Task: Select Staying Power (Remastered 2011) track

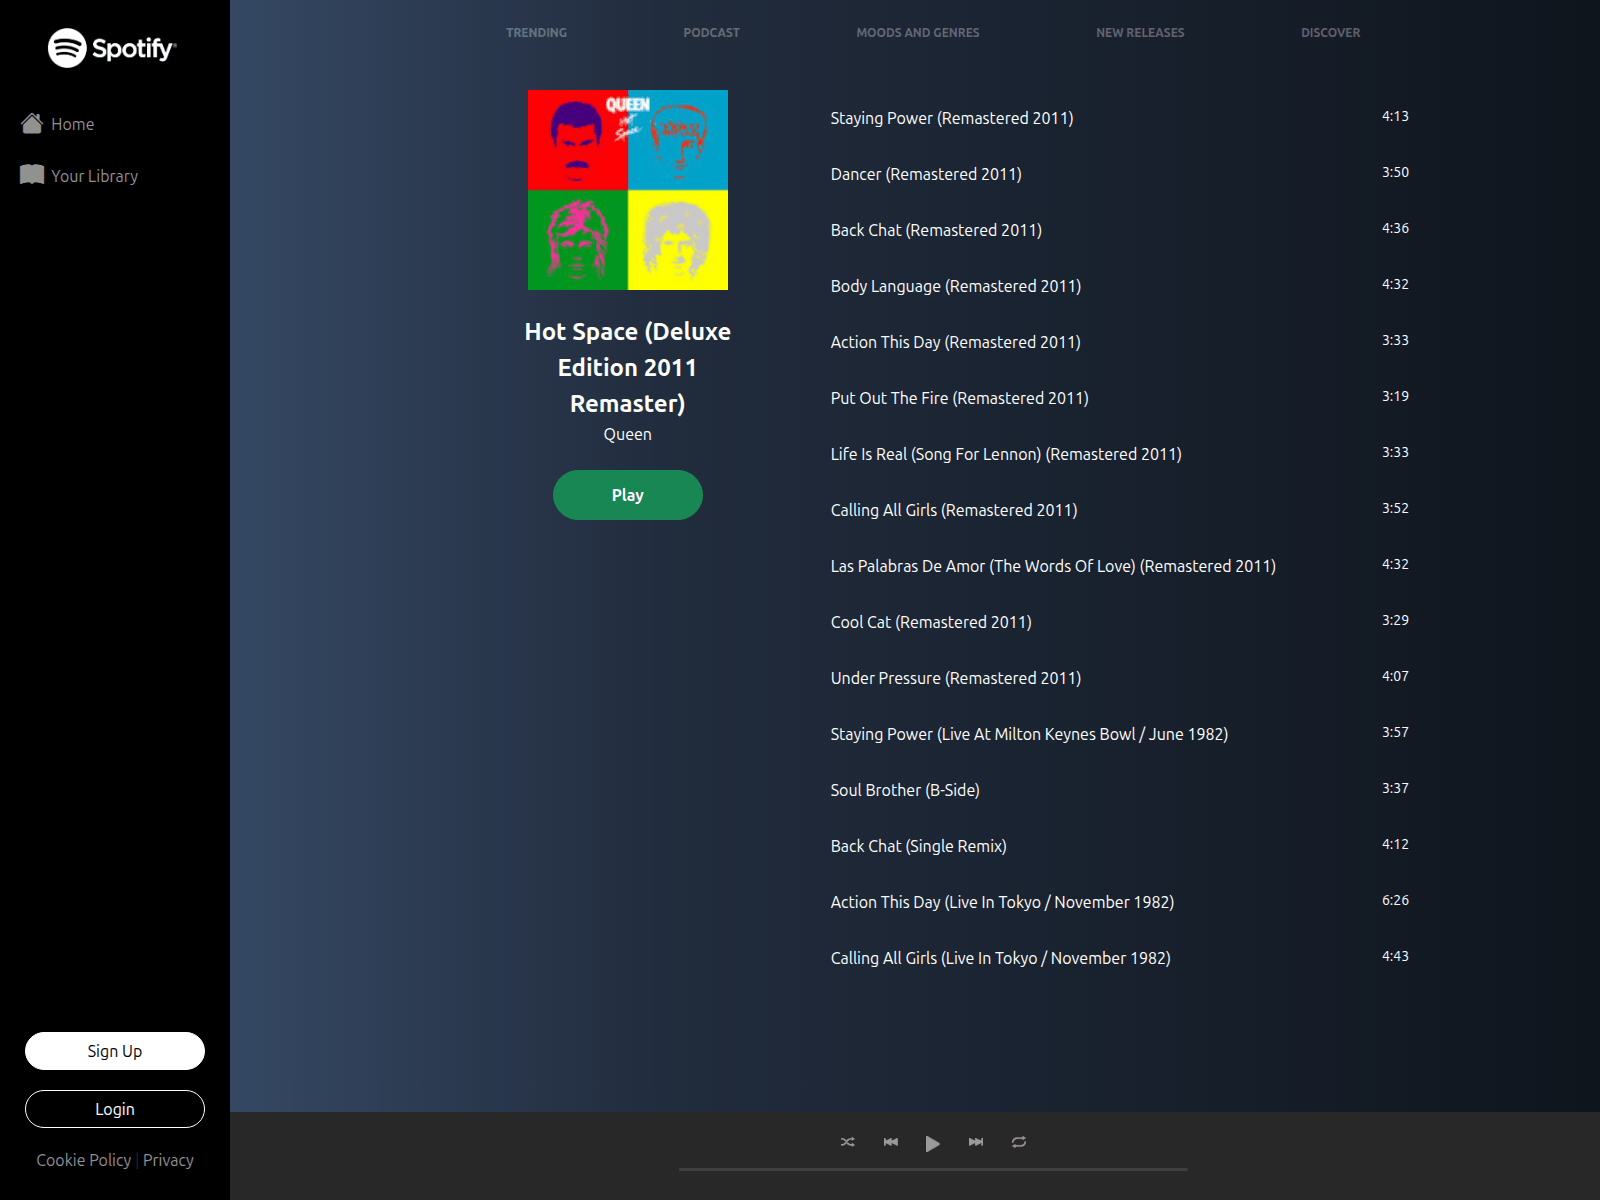Action: (x=952, y=118)
